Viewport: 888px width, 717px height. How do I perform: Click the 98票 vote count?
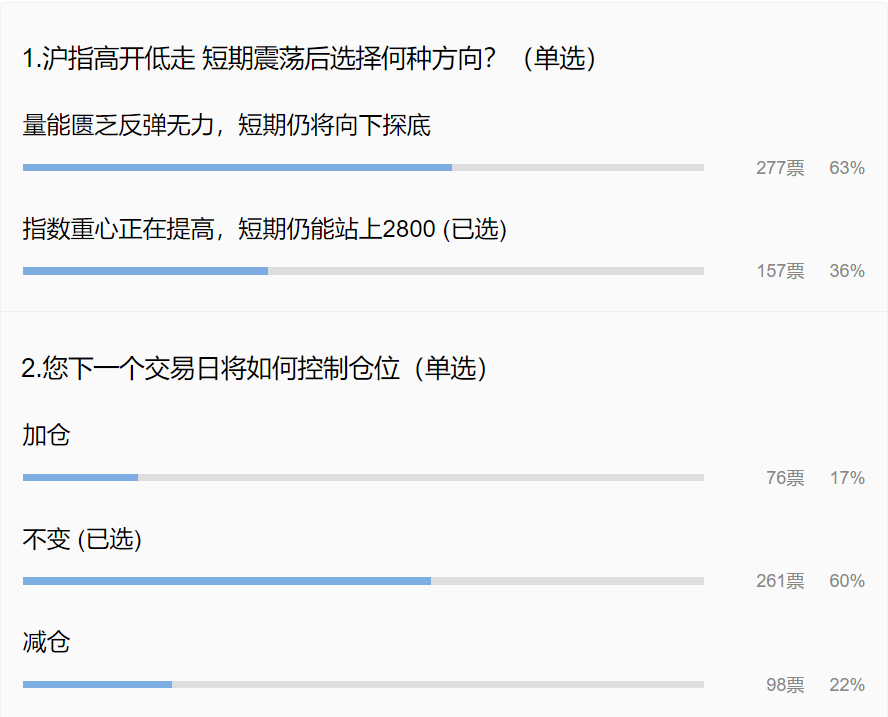(785, 685)
